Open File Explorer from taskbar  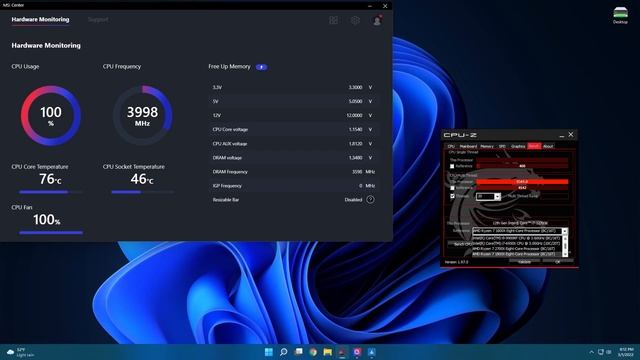point(328,352)
